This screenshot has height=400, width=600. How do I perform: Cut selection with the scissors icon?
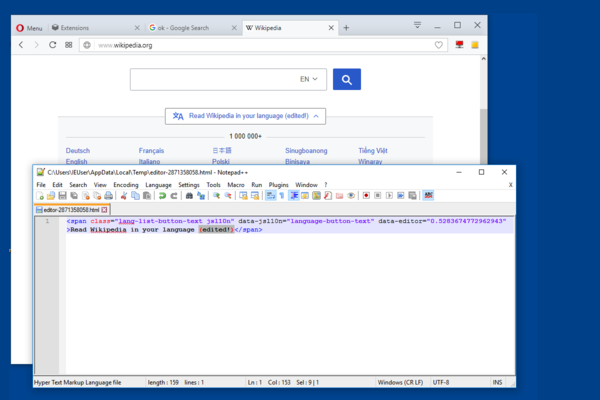pyautogui.click(x=124, y=196)
